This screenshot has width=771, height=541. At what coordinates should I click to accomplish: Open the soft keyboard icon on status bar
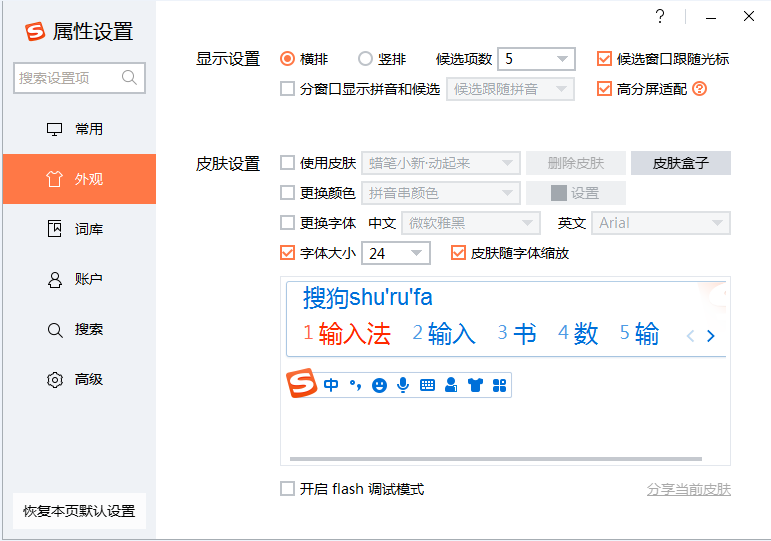tap(427, 385)
